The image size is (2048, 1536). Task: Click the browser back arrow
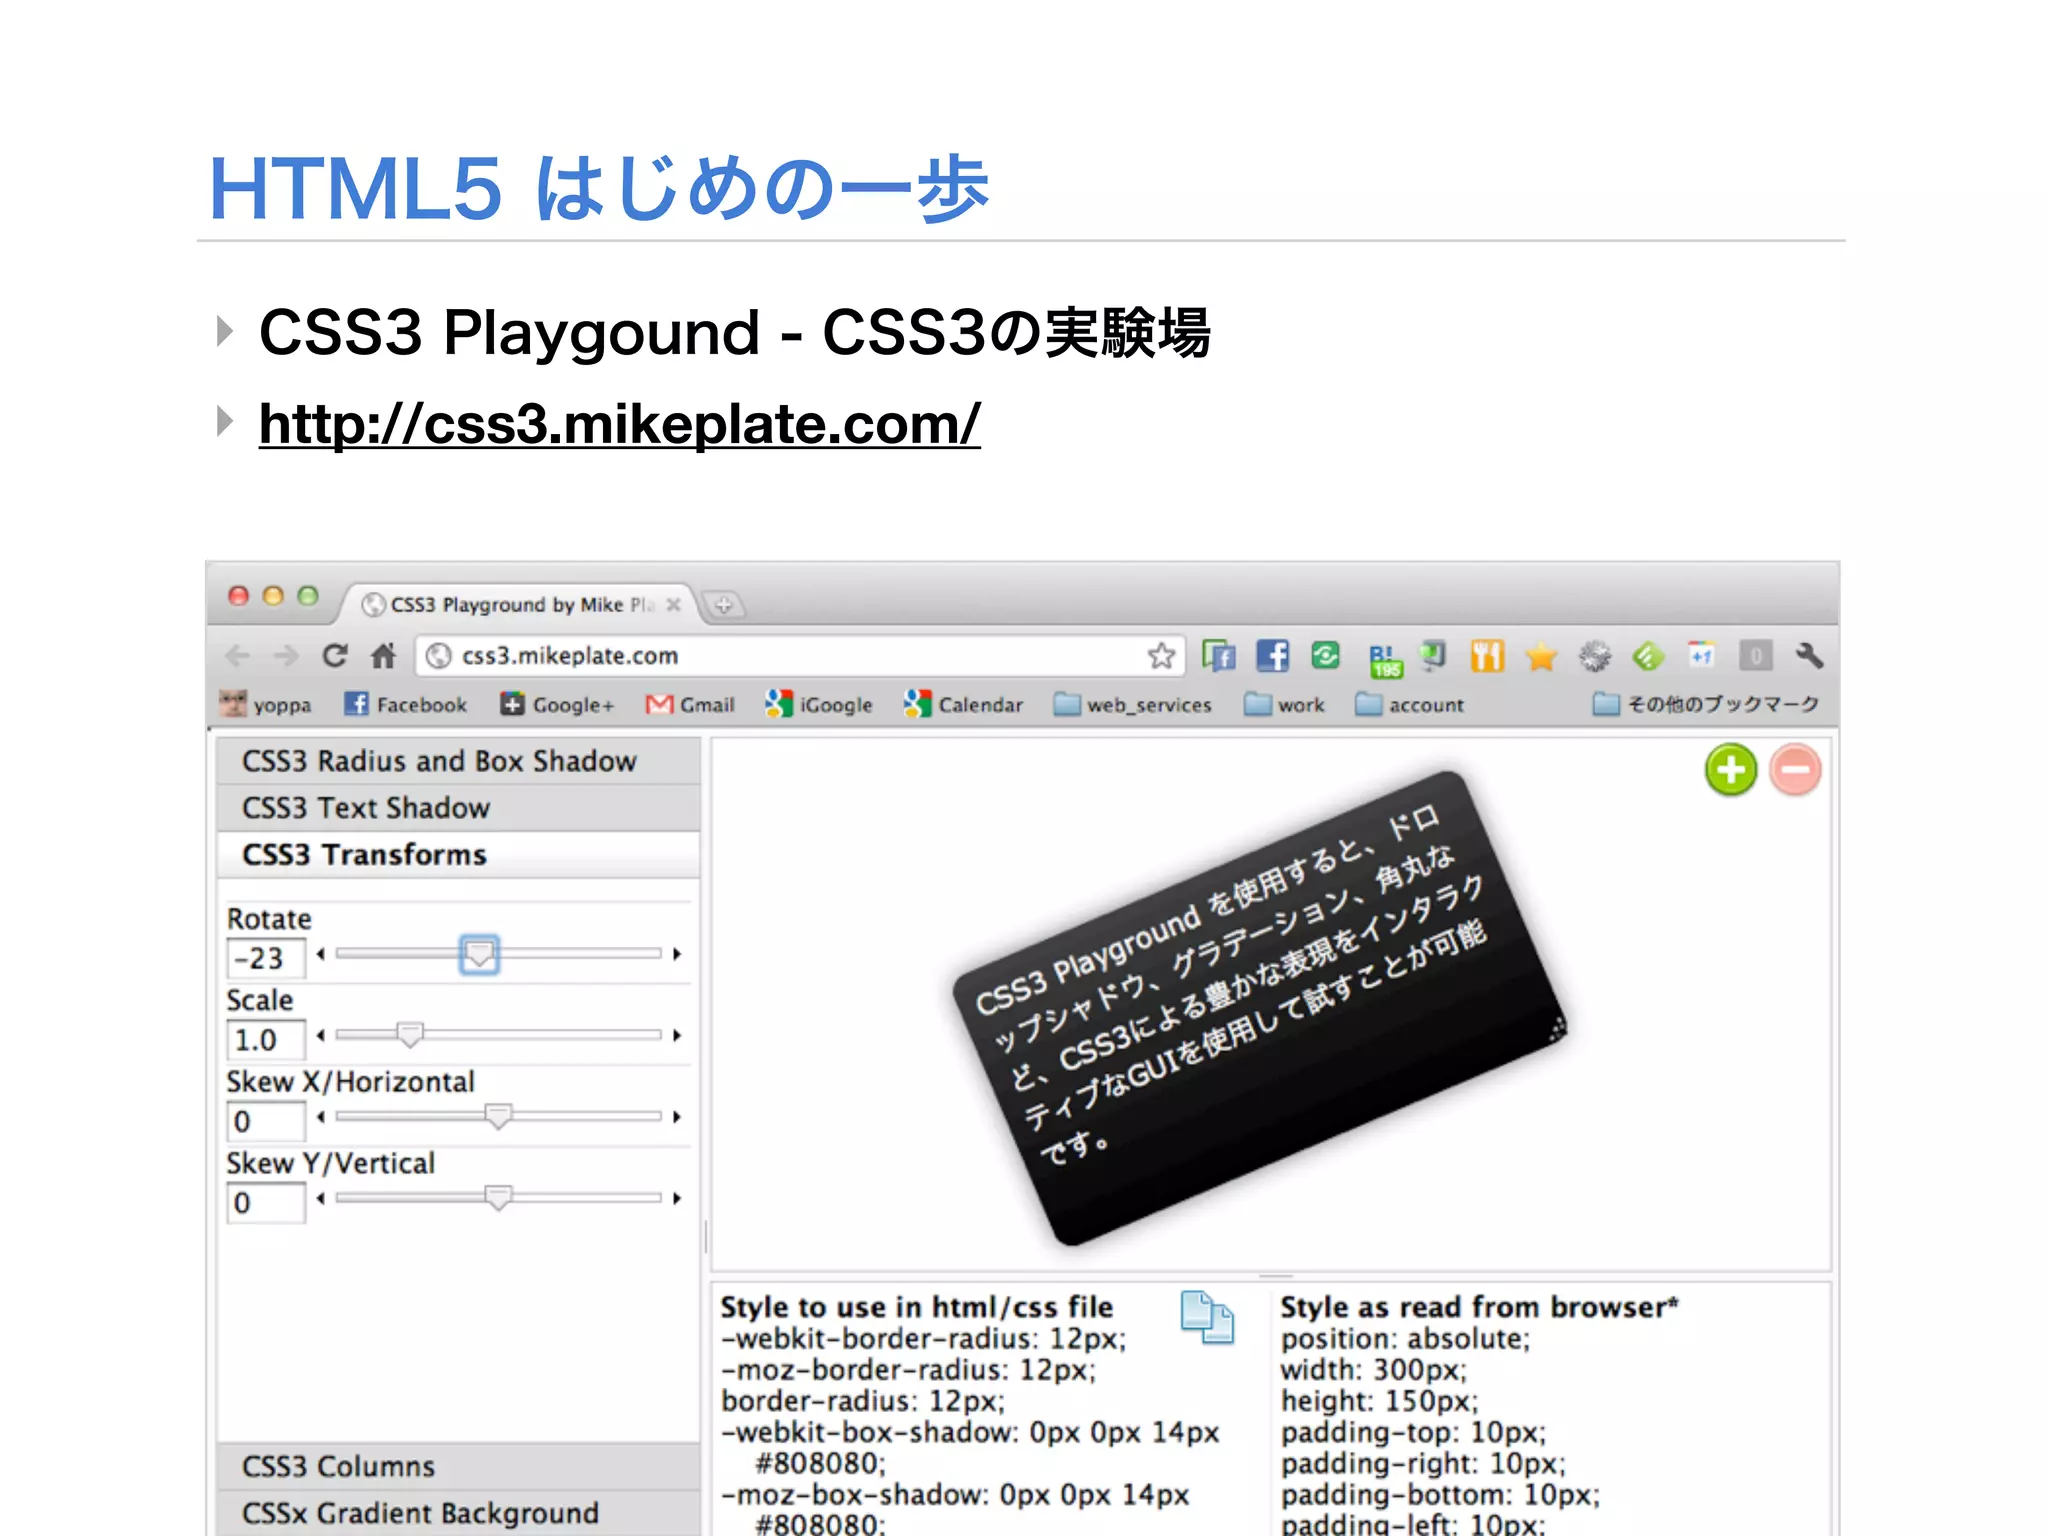point(238,656)
